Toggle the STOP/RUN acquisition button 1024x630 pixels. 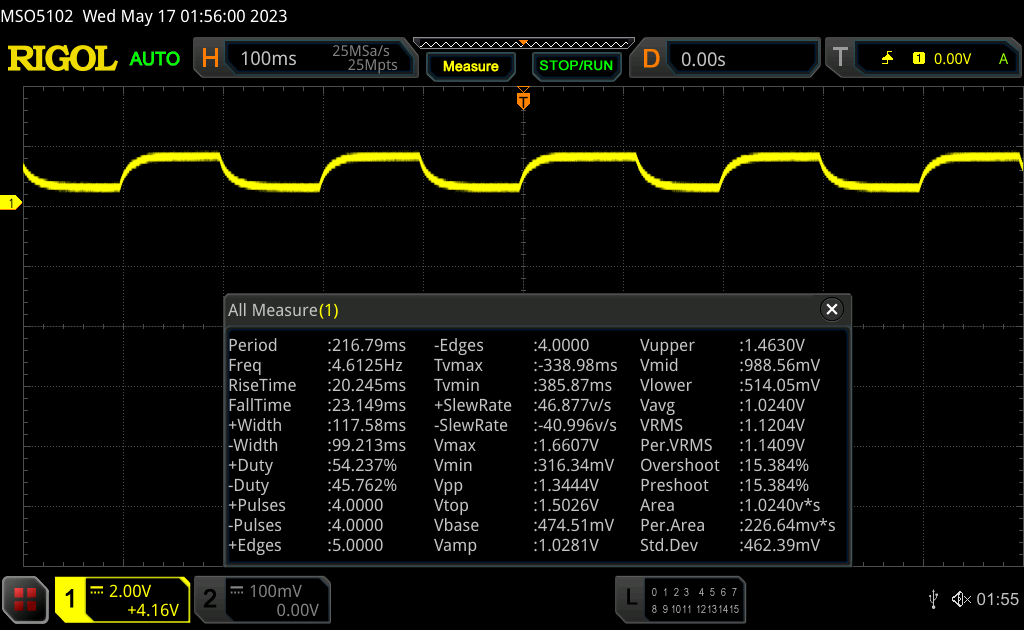(x=575, y=66)
